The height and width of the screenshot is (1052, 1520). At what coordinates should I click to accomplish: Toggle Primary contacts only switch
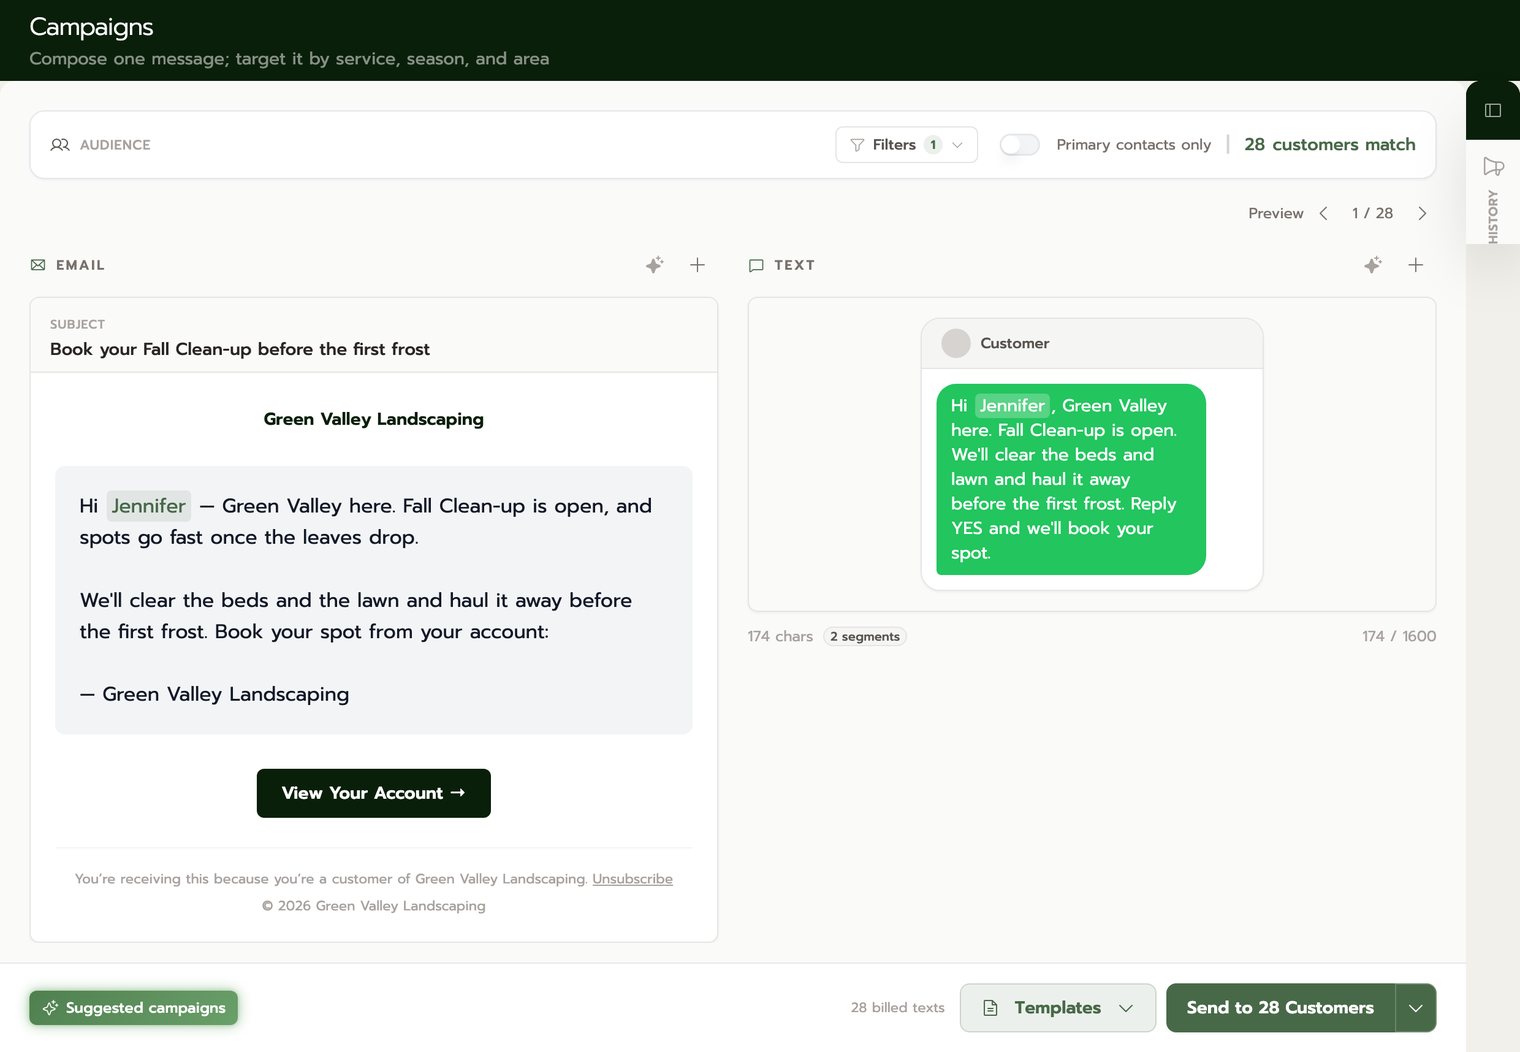tap(1019, 145)
